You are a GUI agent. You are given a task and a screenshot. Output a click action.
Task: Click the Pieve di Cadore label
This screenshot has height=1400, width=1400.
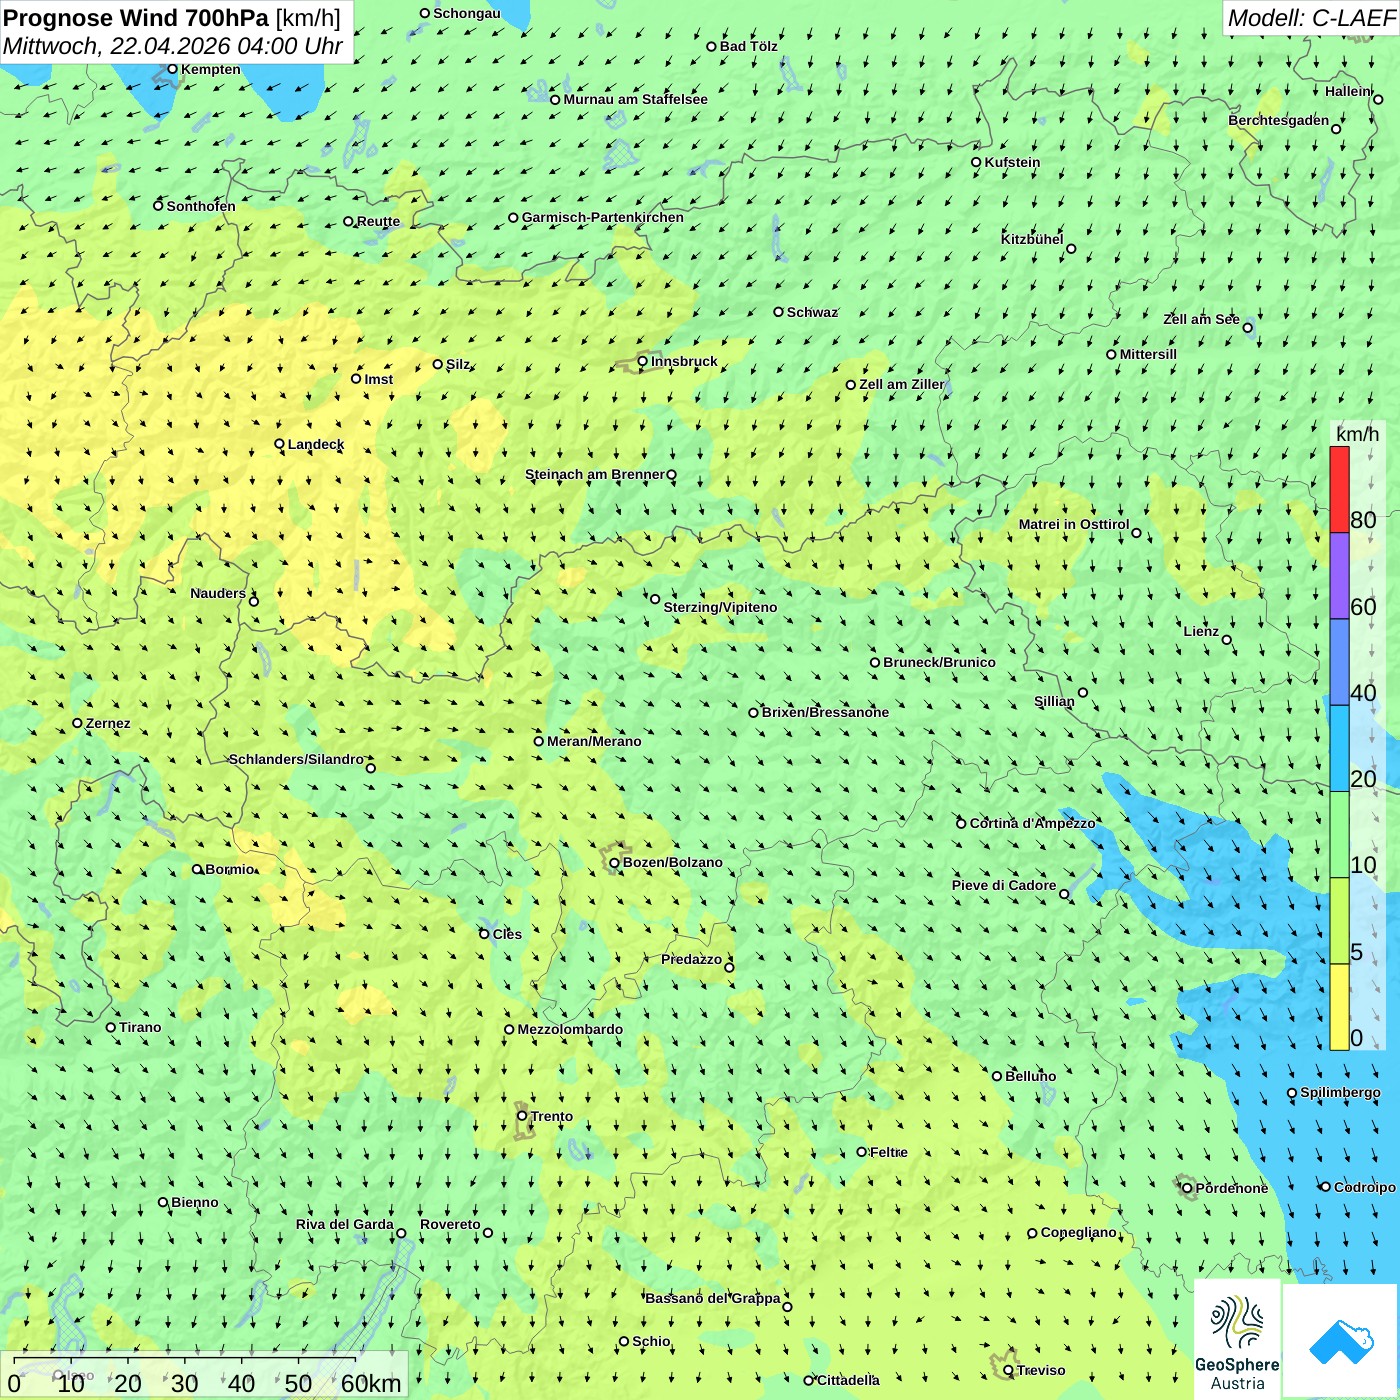coord(1004,885)
